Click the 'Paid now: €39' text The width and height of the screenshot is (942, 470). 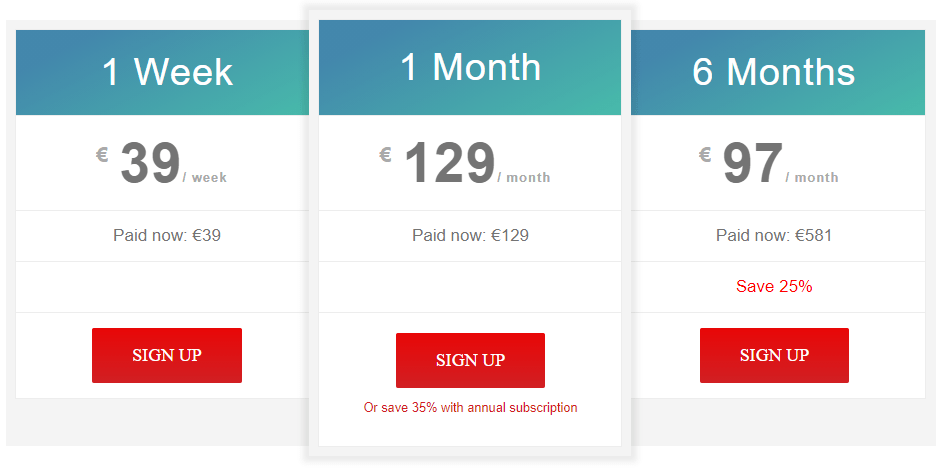(x=167, y=235)
